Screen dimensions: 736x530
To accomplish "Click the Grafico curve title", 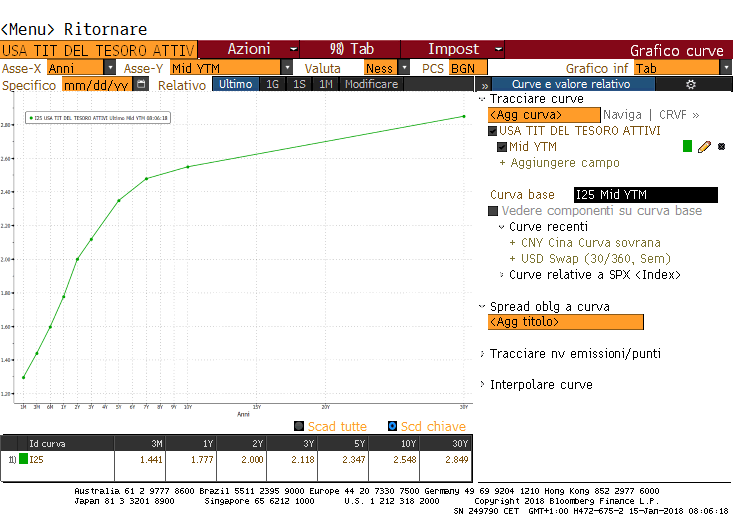I will click(676, 51).
